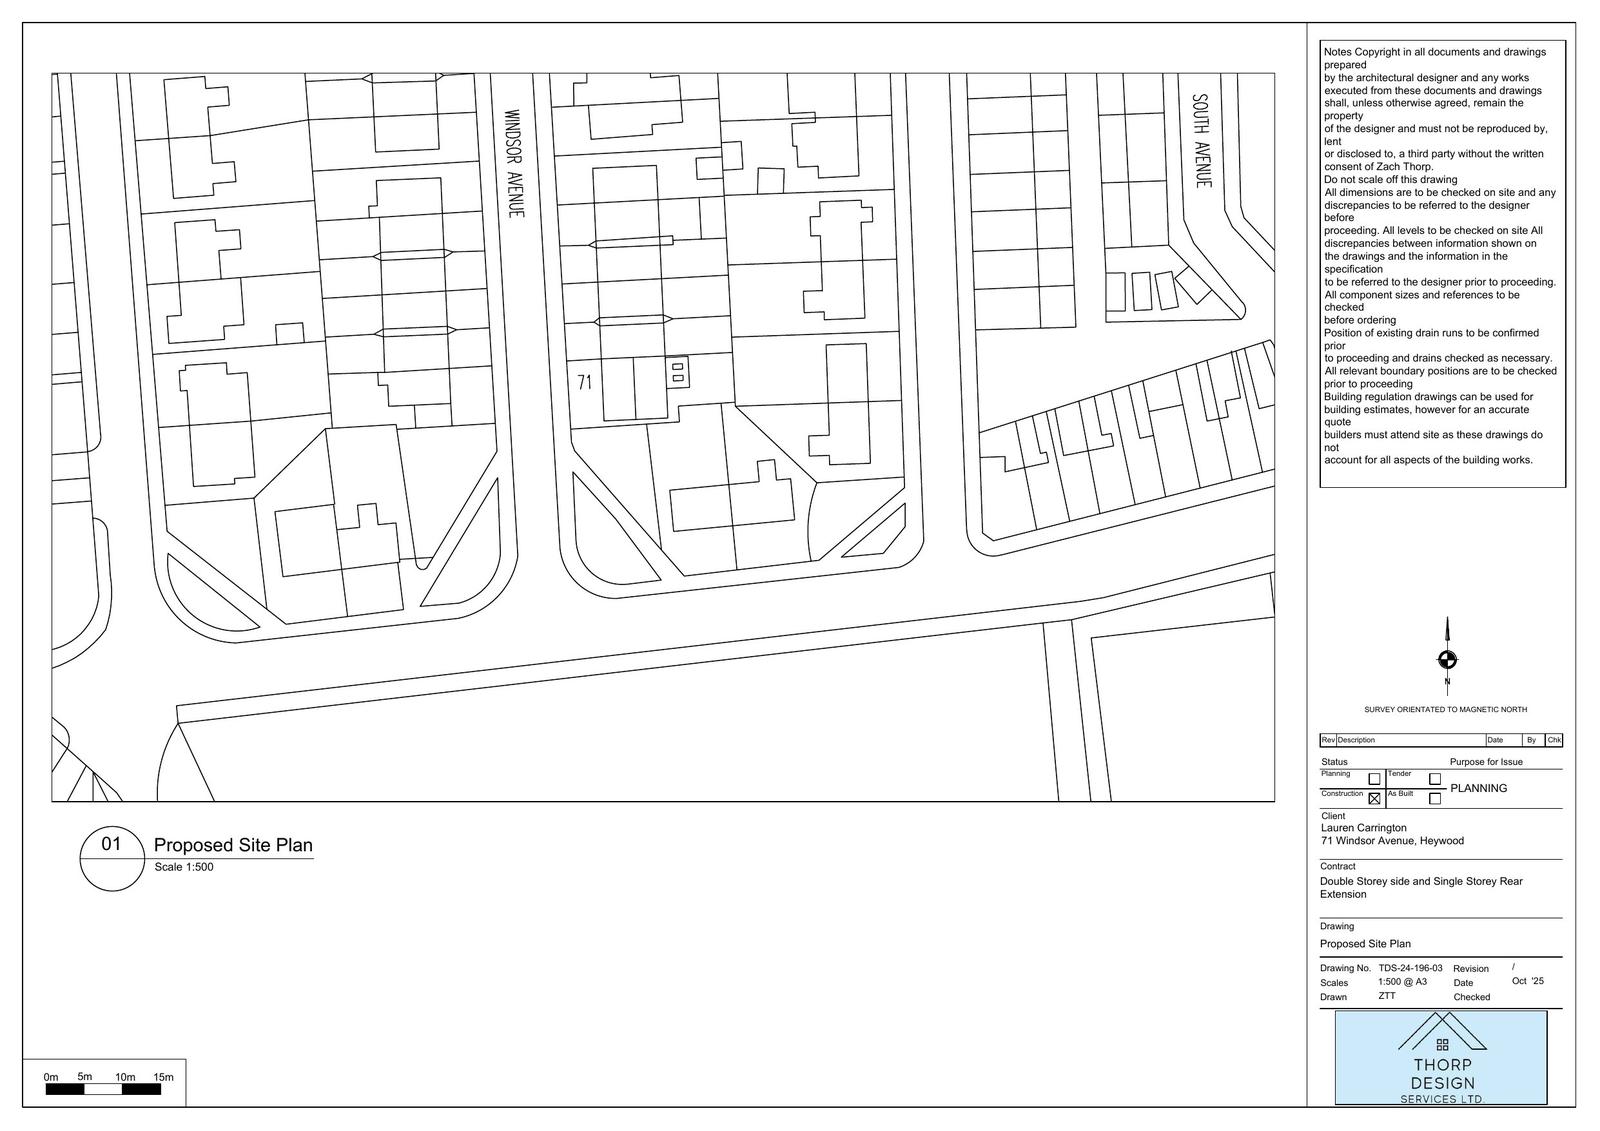Tick the Tender status checkbox
Screen dimensions: 1600x1131
coord(1435,779)
